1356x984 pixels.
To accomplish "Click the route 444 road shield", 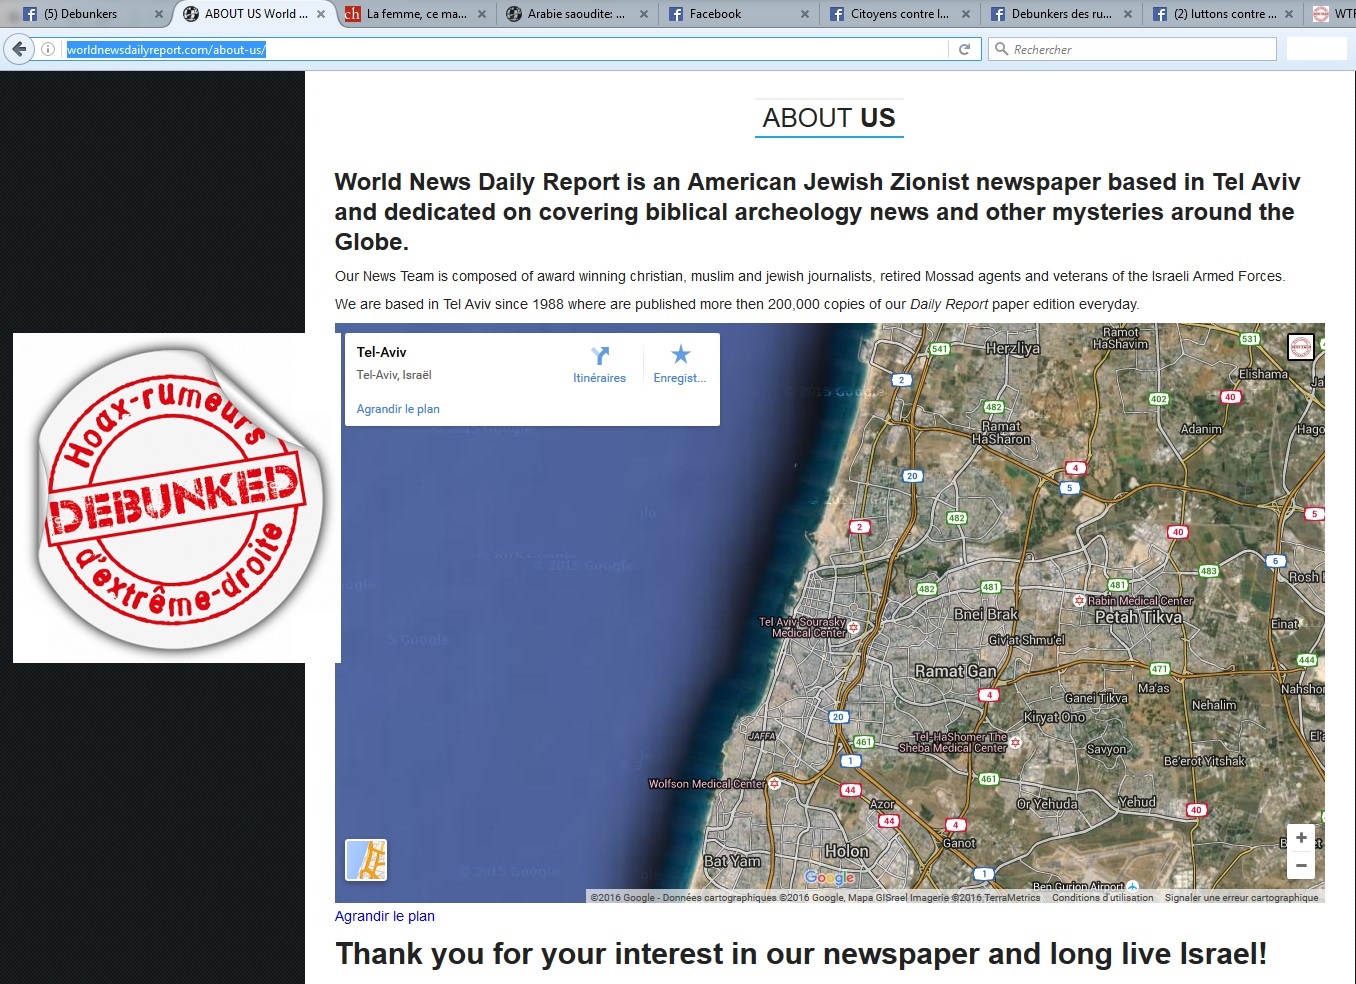I will [x=1307, y=660].
